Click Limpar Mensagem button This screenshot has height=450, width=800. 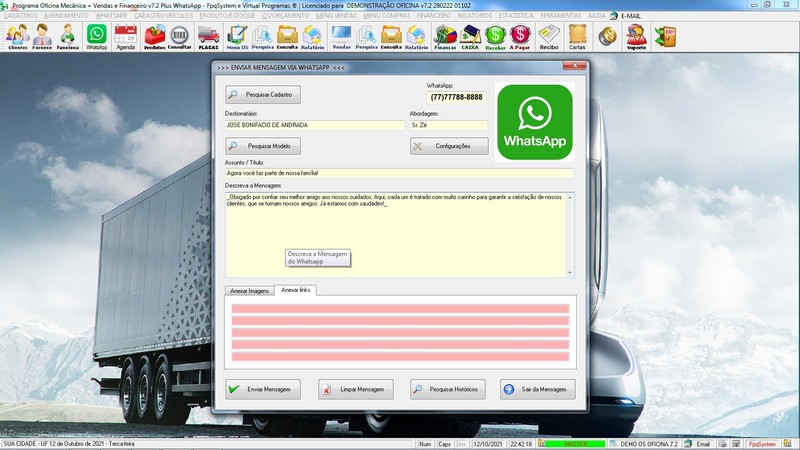click(x=356, y=389)
